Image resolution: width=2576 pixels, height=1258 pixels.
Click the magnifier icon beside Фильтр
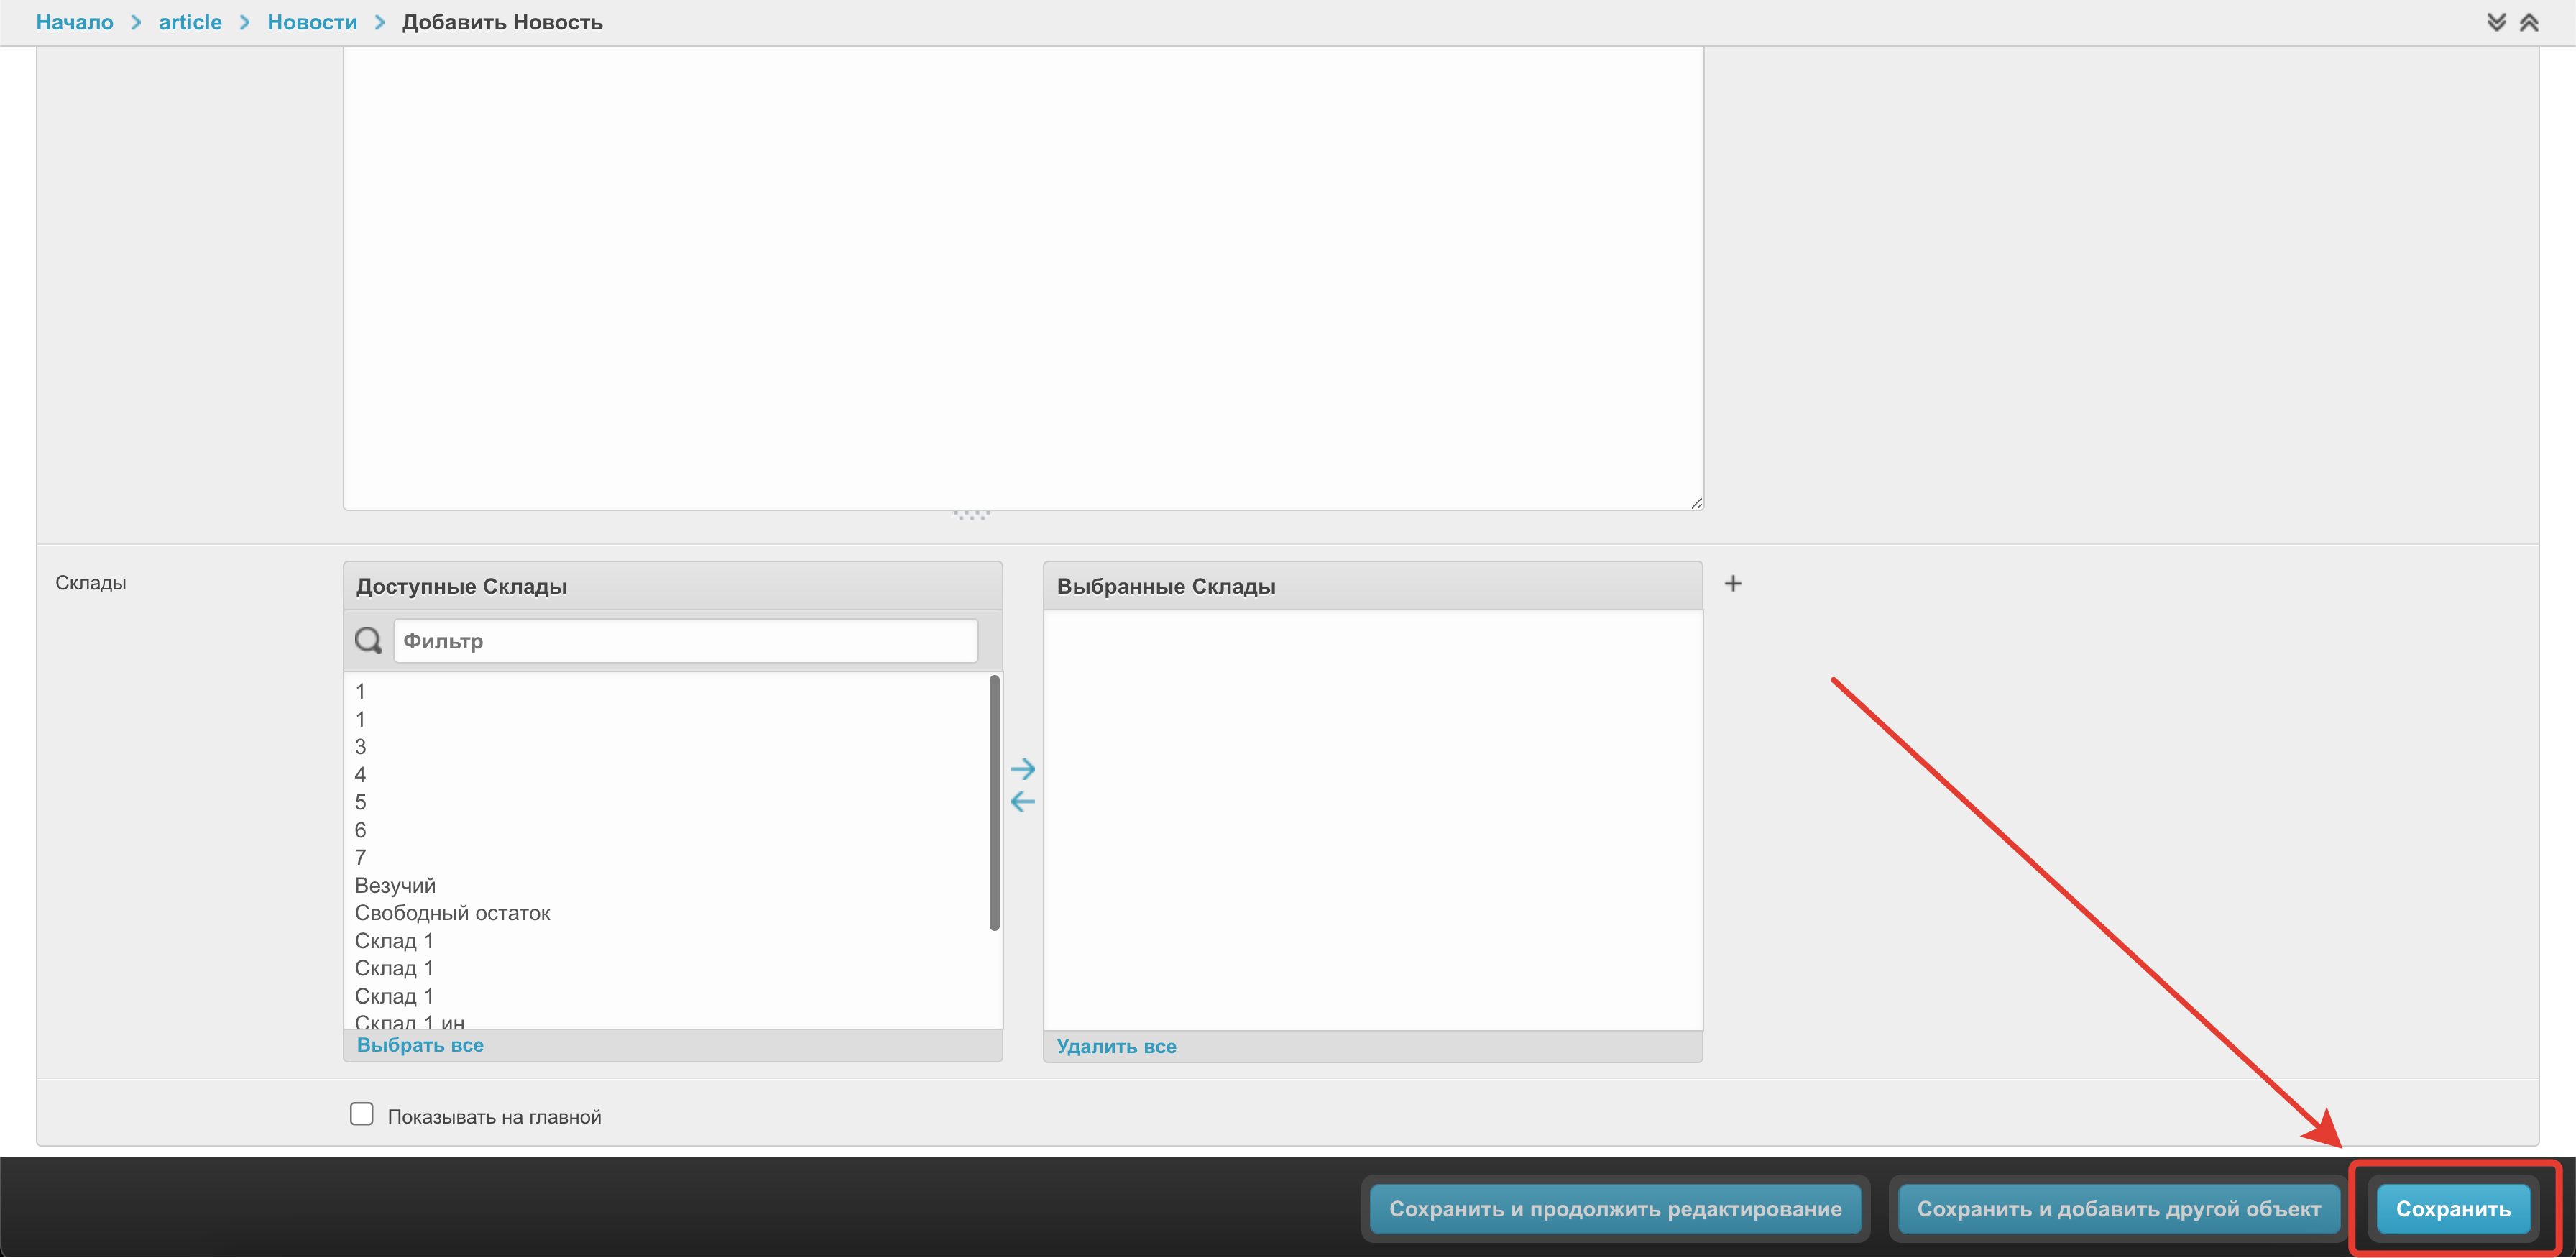[x=368, y=640]
